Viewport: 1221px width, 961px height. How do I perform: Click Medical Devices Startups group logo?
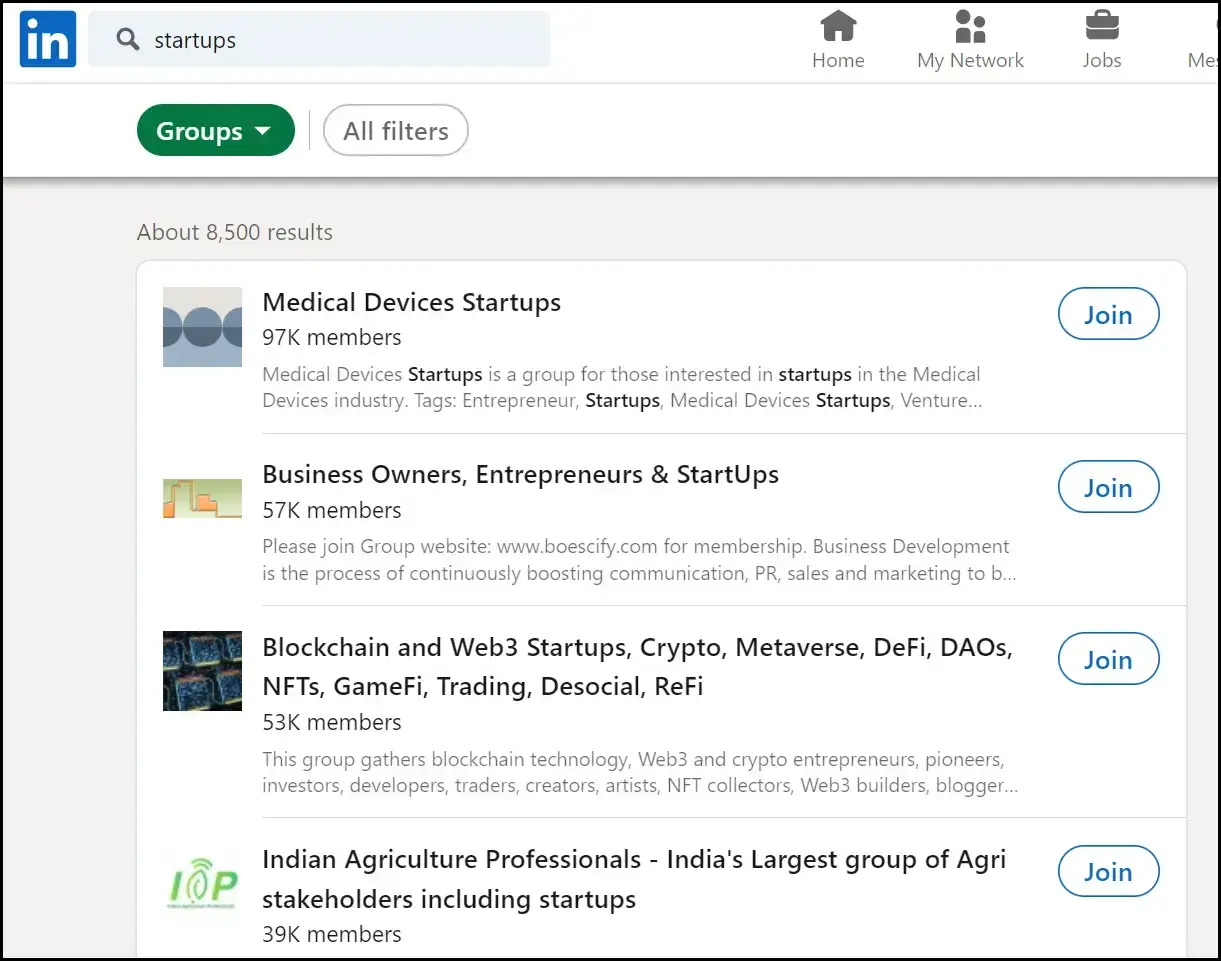point(202,327)
